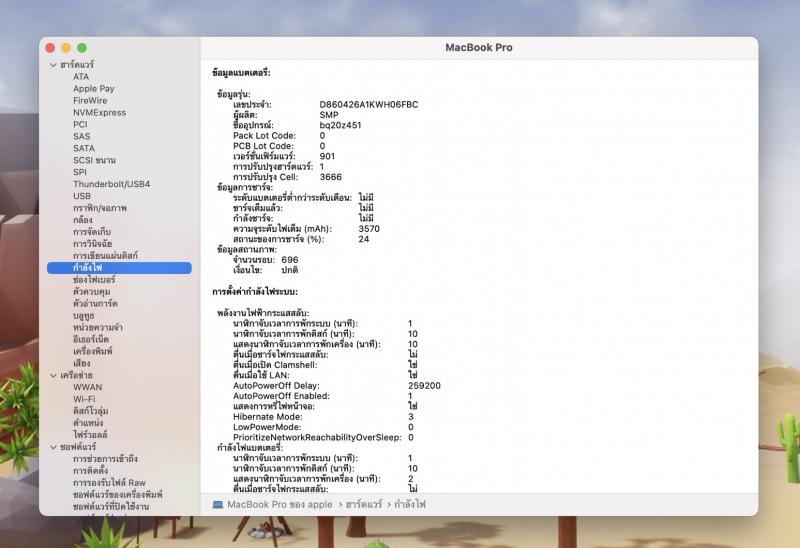Collapse the ซอฟต์แวร์ section chevron
Viewport: 800px width, 548px height.
53,447
